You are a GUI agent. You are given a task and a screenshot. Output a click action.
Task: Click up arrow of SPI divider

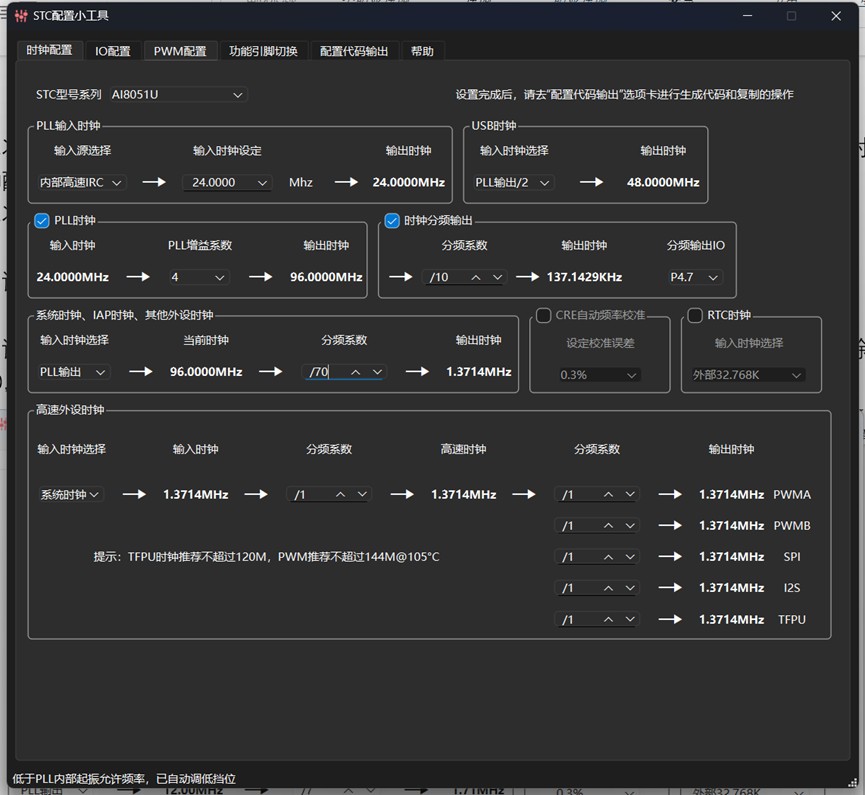(608, 557)
